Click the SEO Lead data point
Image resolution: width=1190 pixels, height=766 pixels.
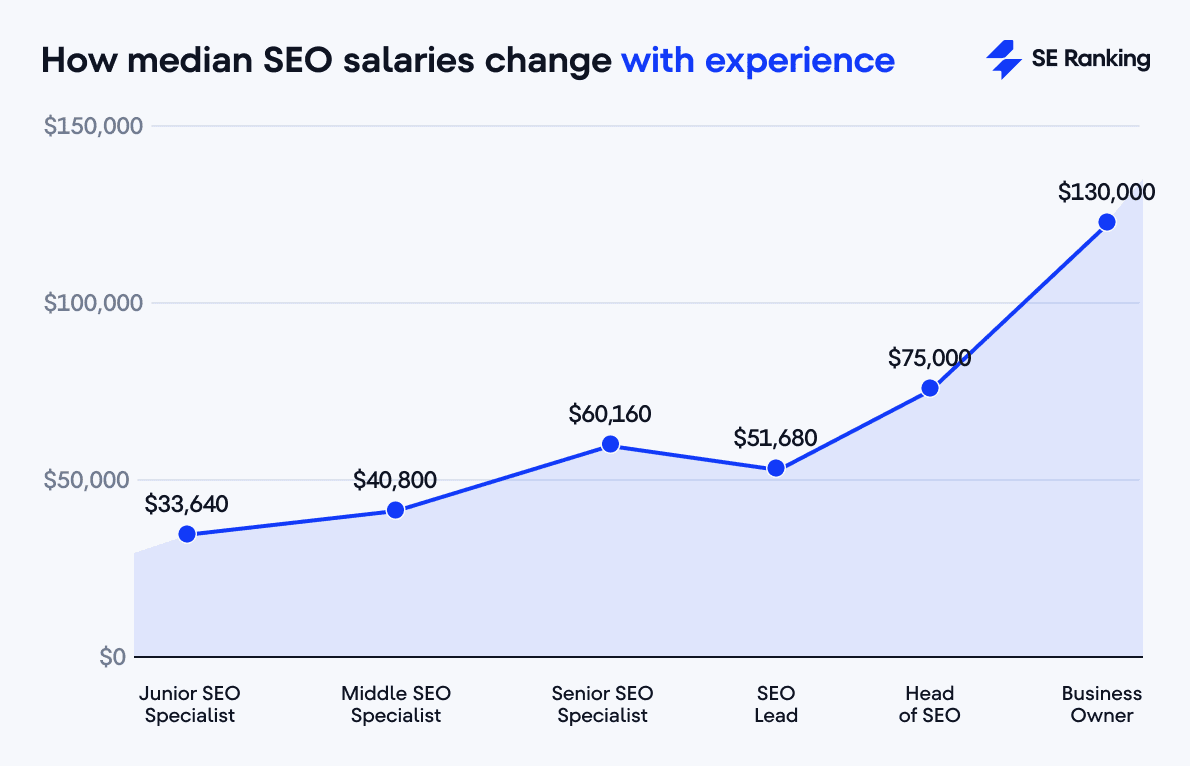pyautogui.click(x=776, y=468)
